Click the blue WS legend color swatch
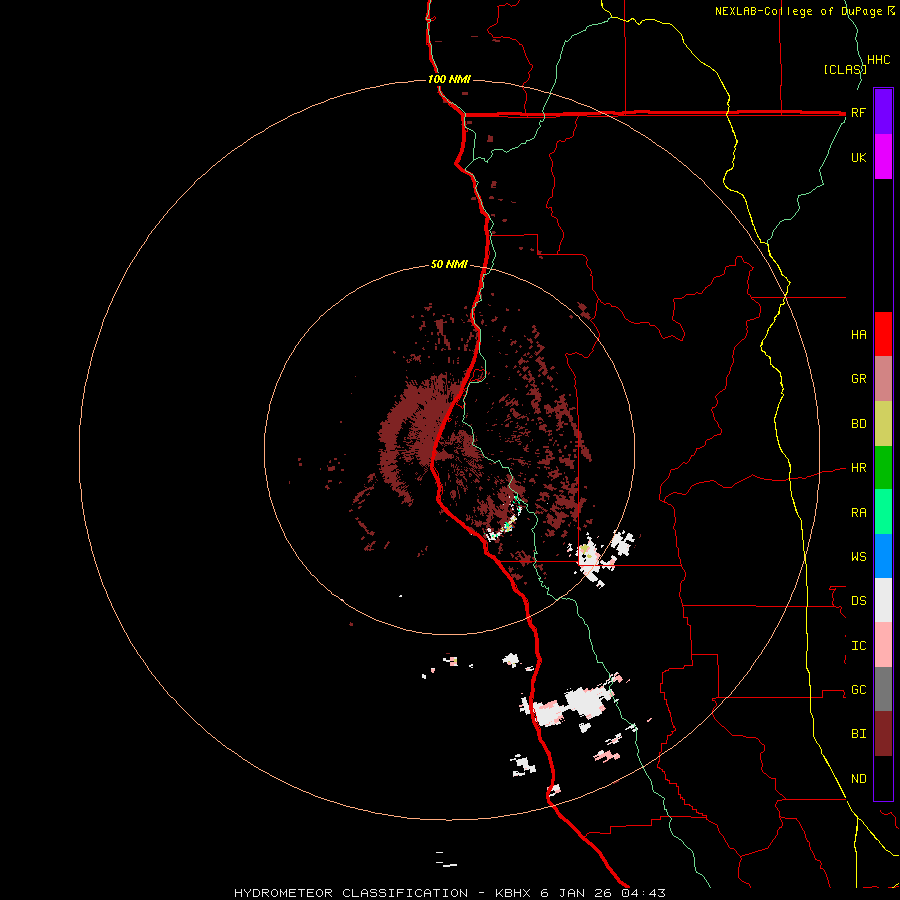The image size is (900, 900). click(x=883, y=556)
